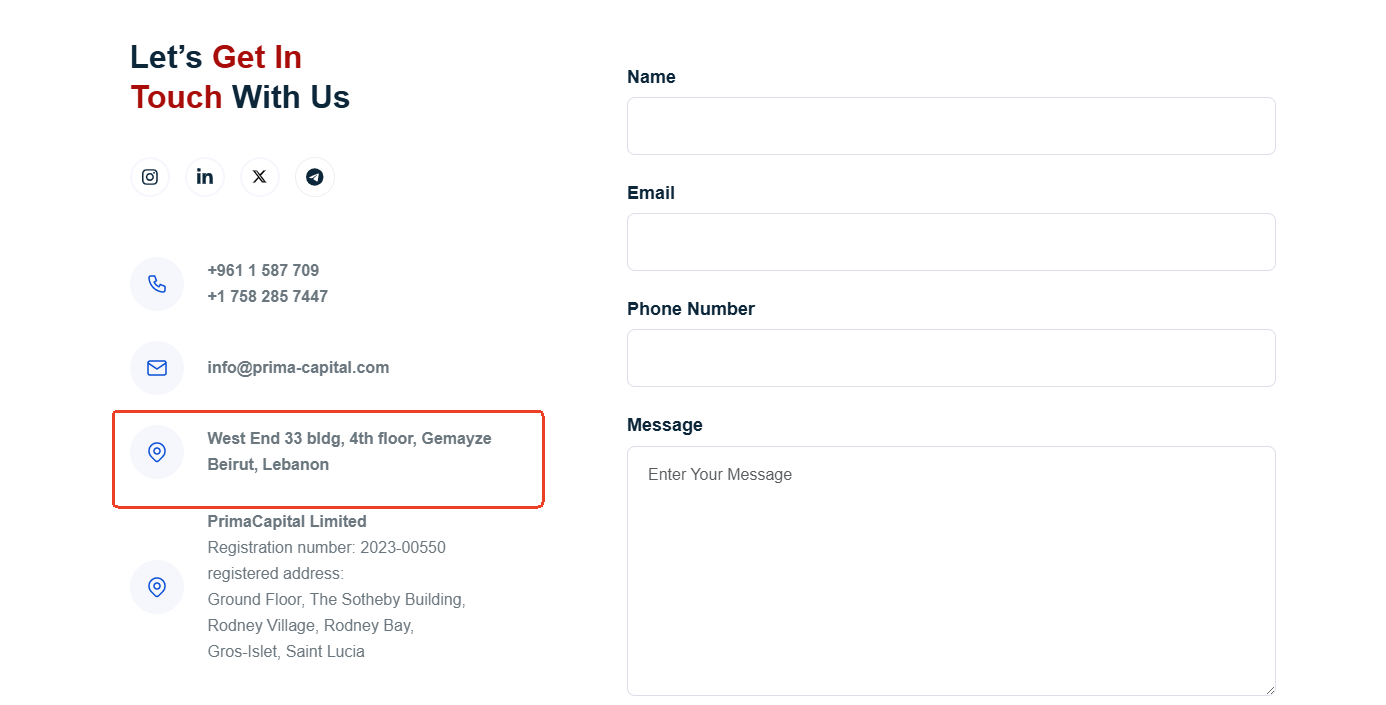Screen dimensions: 1386x705
Task: Visit the X (Twitter) page icon
Action: pyautogui.click(x=260, y=177)
